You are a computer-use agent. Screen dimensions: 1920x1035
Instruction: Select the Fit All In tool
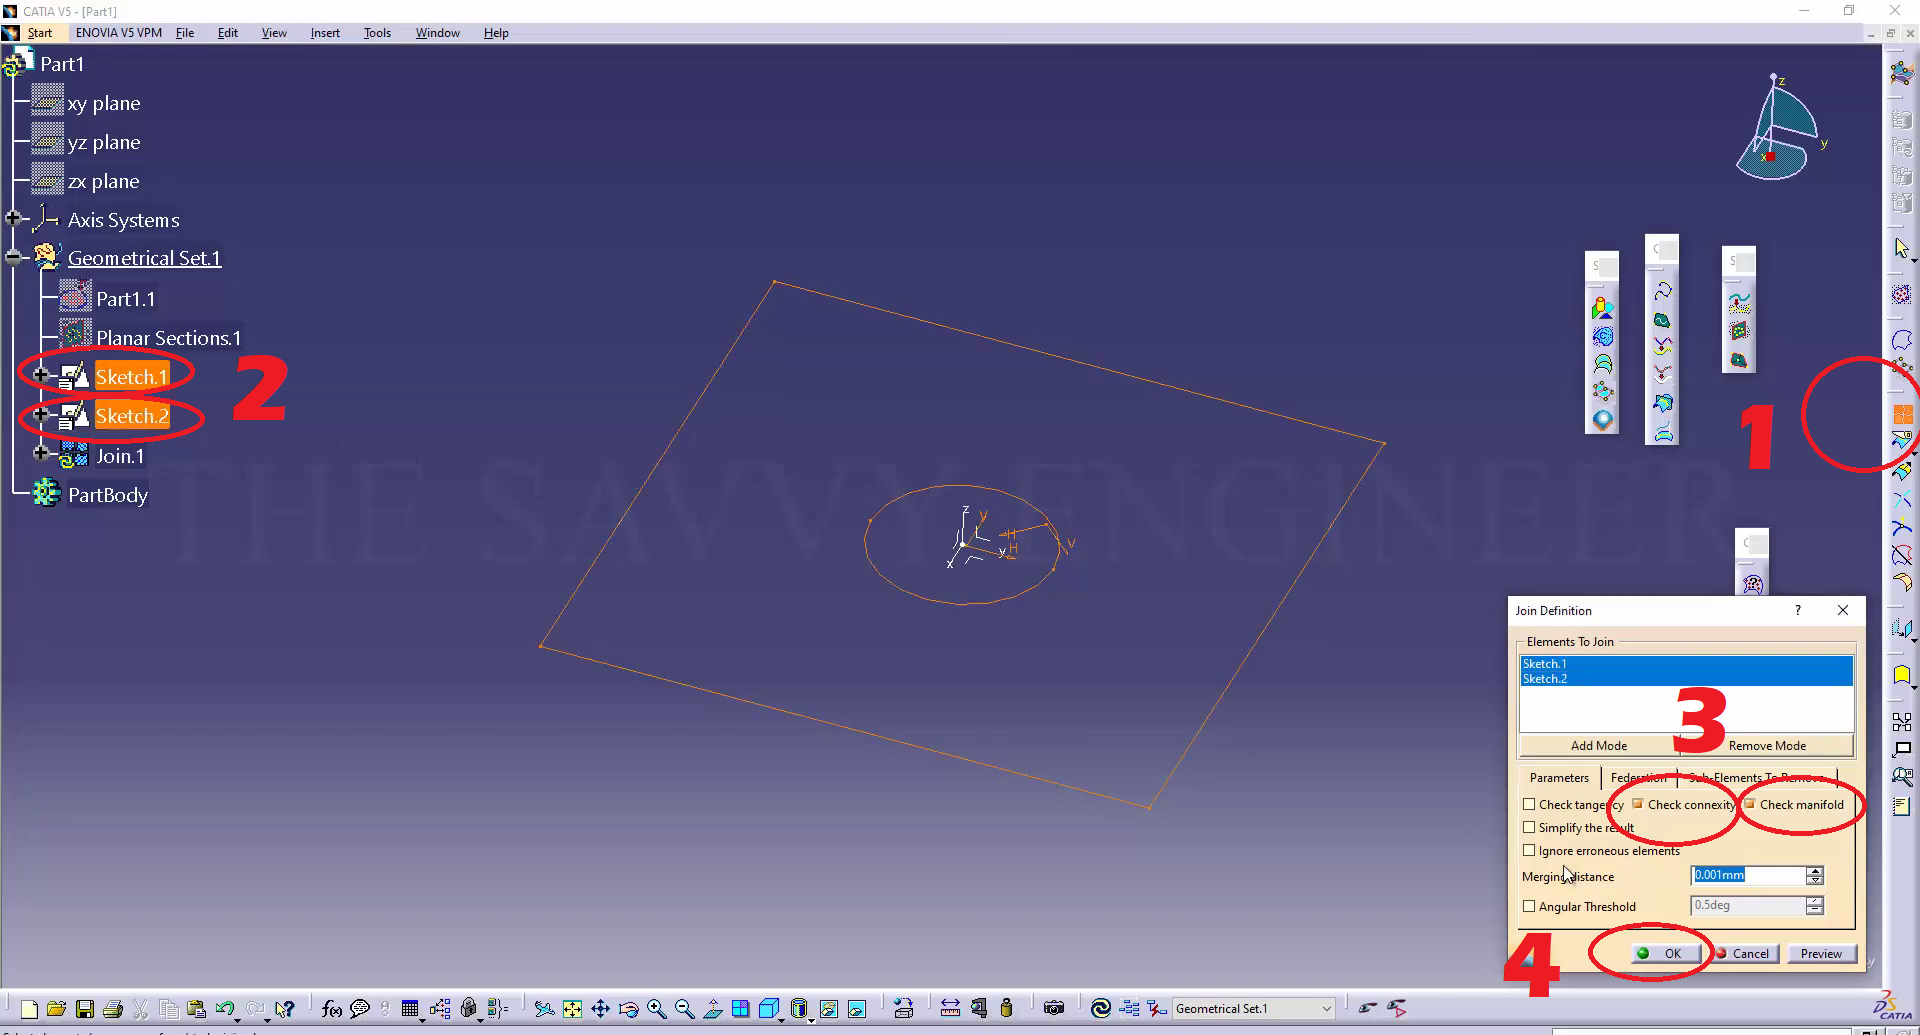(572, 1009)
